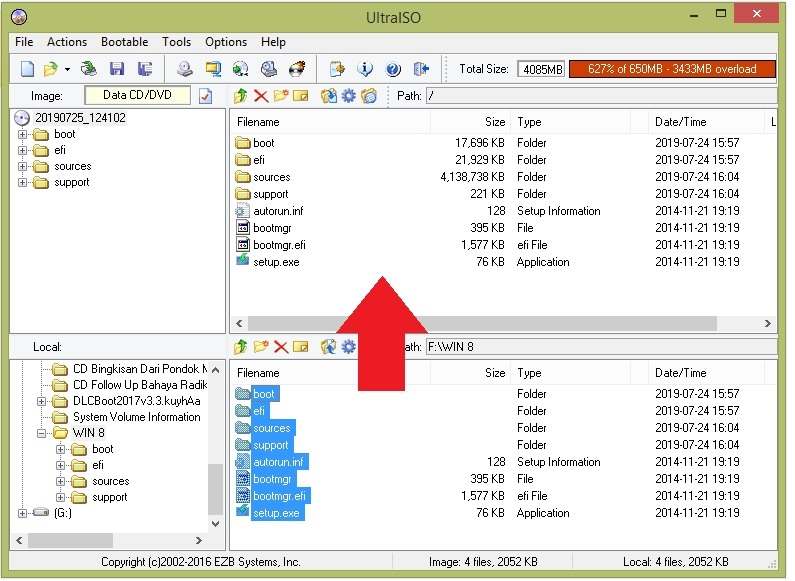
Task: Expand the sources folder in the image tree
Action: pos(22,166)
